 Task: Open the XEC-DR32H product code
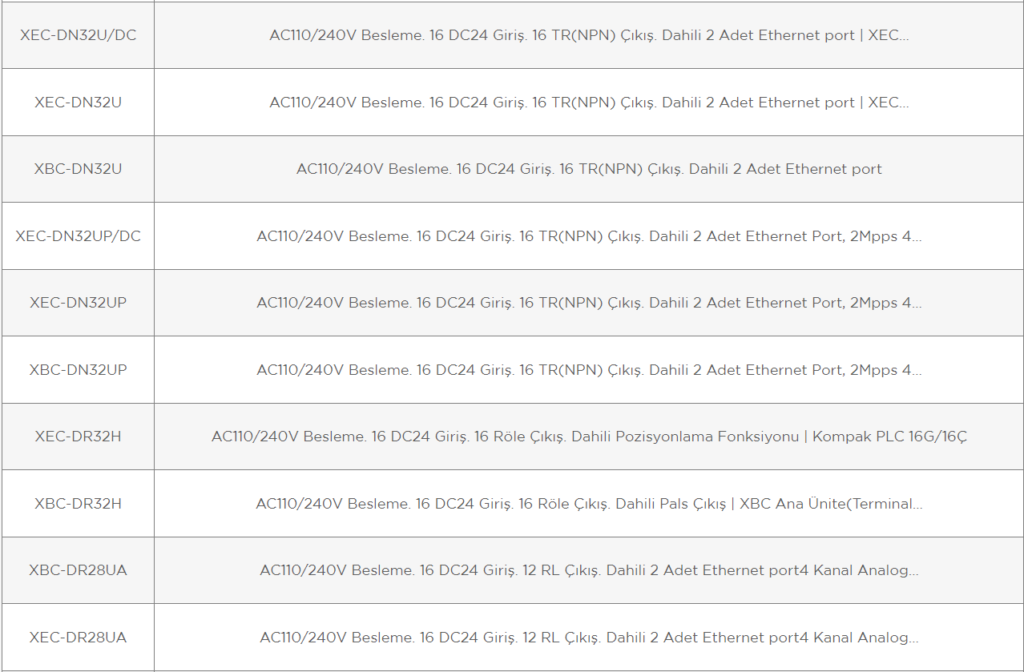coord(78,436)
